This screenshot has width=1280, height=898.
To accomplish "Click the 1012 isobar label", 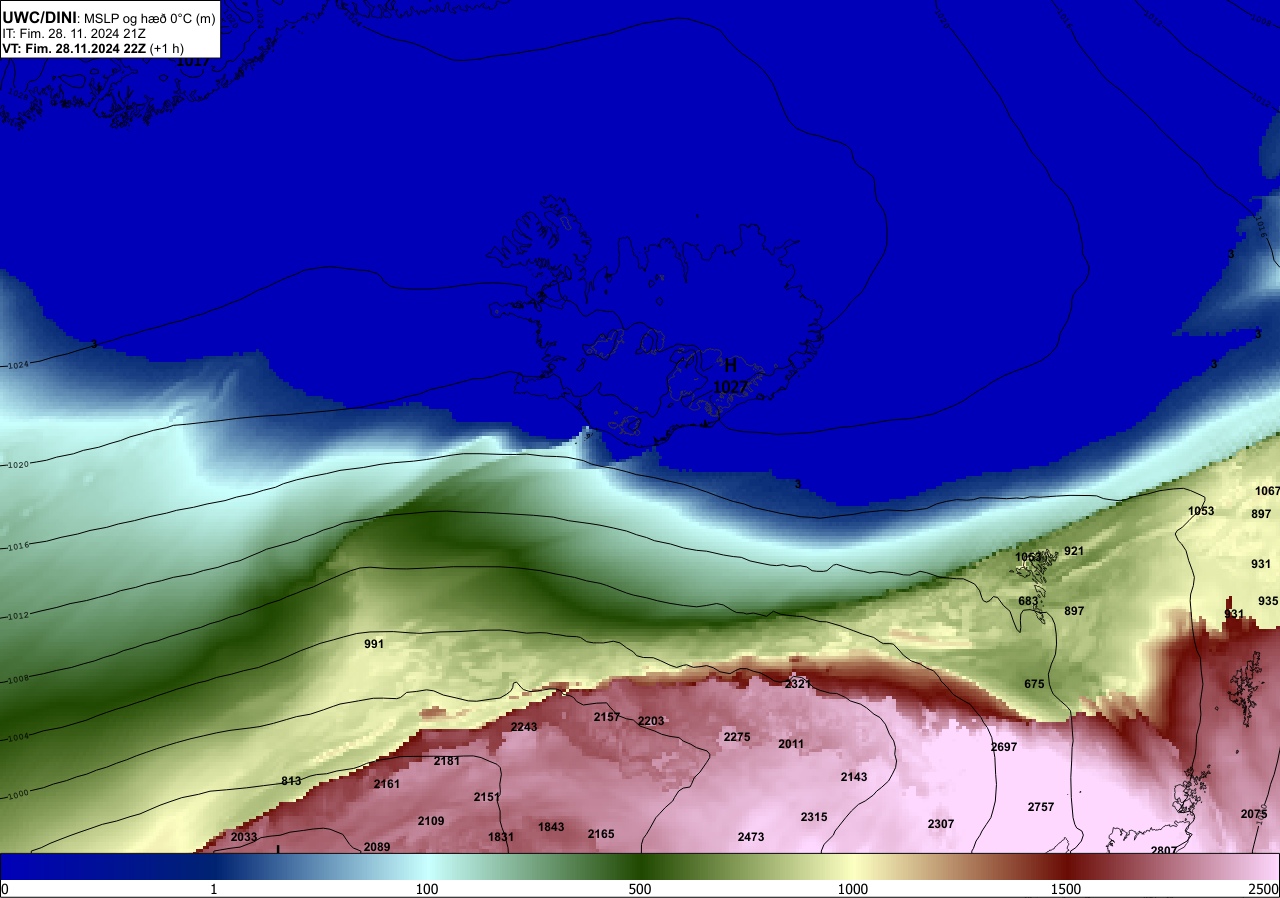I will click(x=19, y=615).
